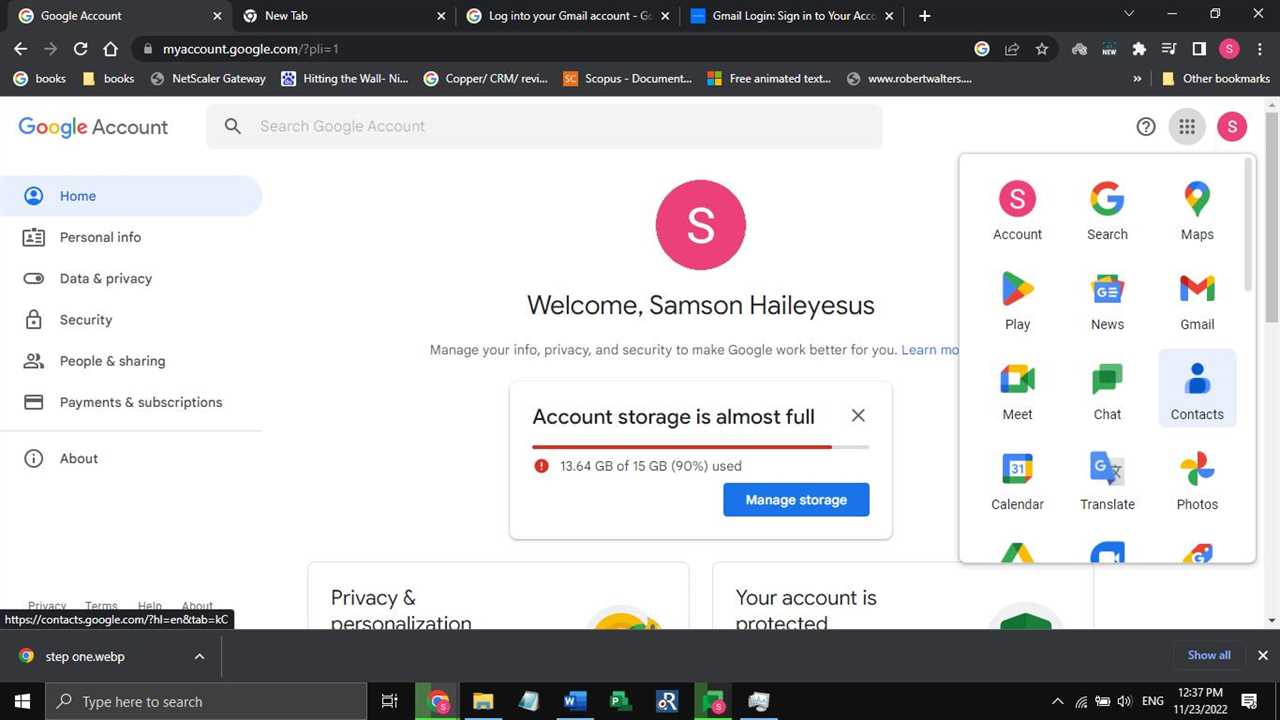Open Contacts from the apps panel
Viewport: 1280px width, 720px height.
1197,388
